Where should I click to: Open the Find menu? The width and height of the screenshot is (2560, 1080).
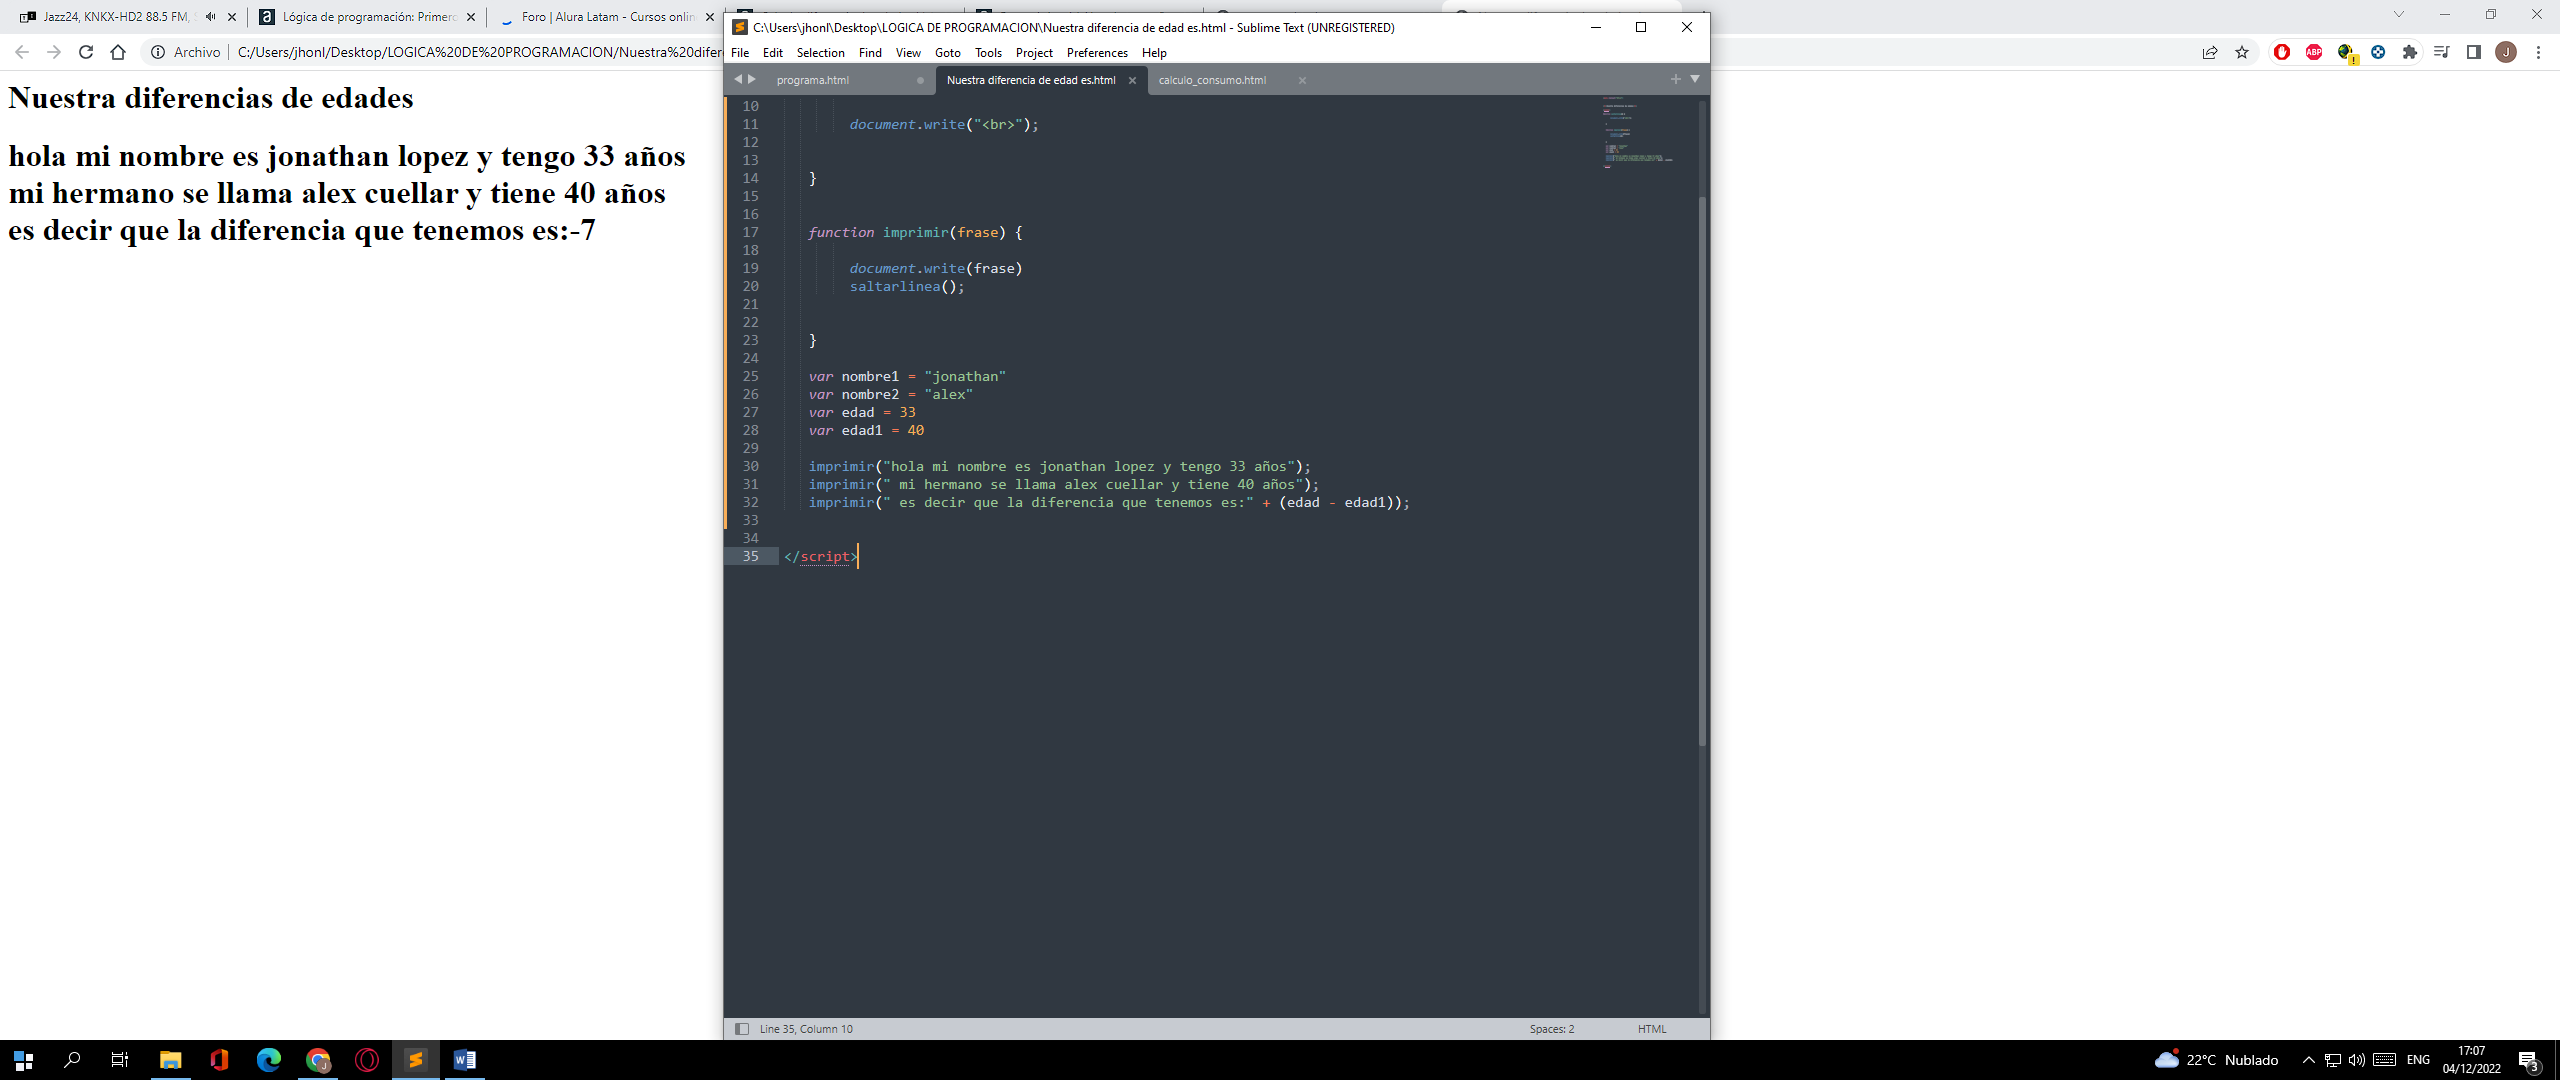[870, 53]
